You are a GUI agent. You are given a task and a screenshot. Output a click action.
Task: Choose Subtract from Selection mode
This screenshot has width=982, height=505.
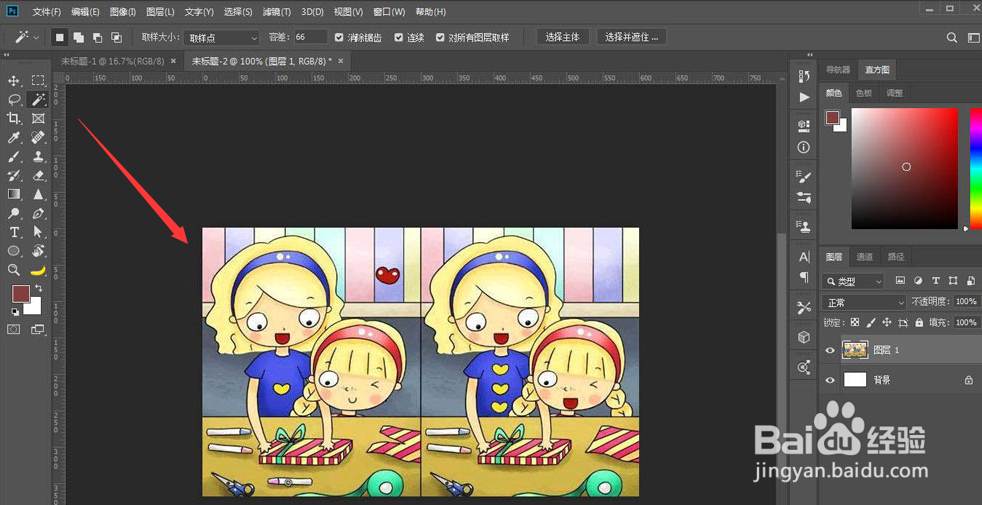[98, 38]
